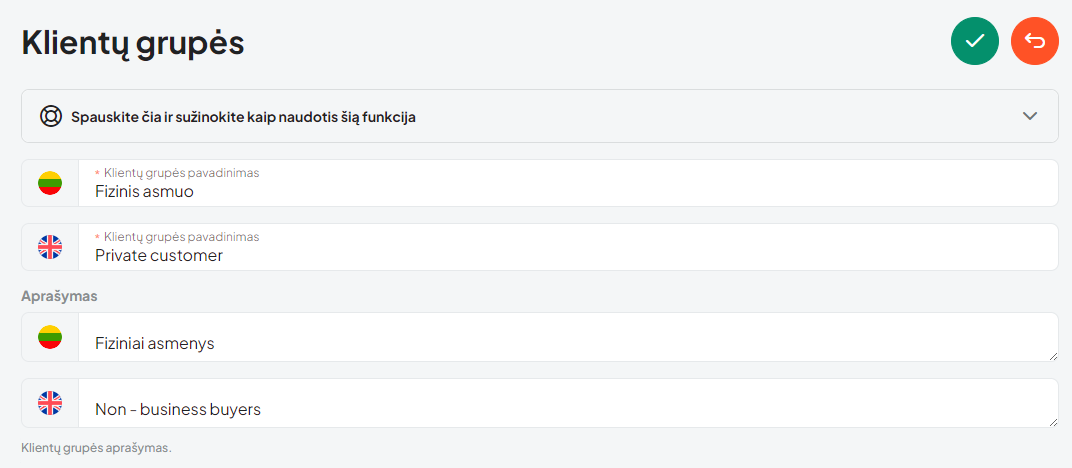Focus the 'Fizinis asmuo' name field
1072x468 pixels.
568,183
